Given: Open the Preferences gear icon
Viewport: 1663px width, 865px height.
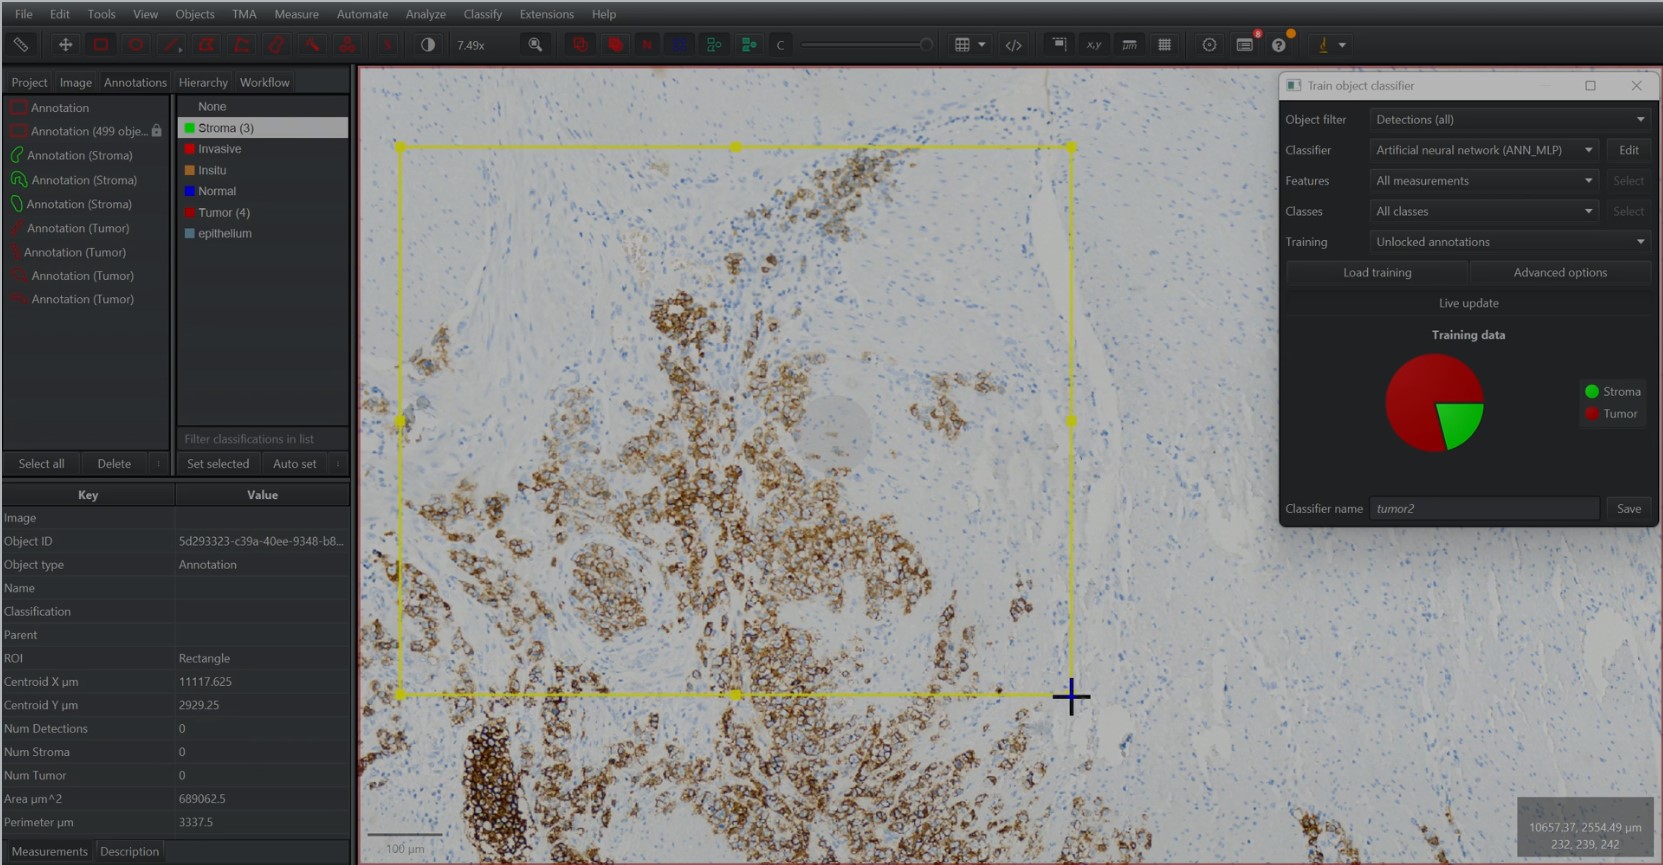Looking at the screenshot, I should [x=1209, y=45].
